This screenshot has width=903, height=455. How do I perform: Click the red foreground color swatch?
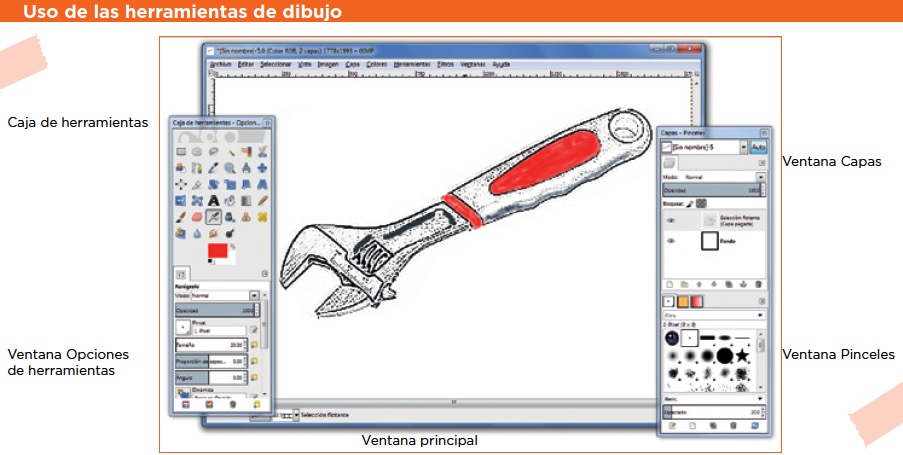click(218, 251)
